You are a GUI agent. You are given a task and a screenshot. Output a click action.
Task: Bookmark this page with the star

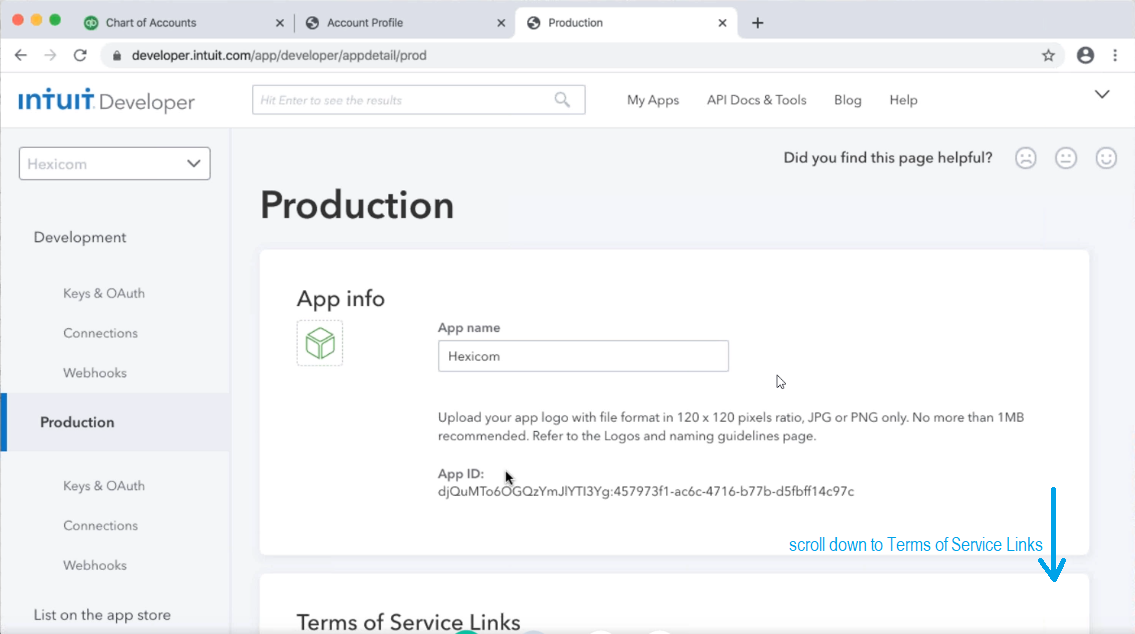1048,55
